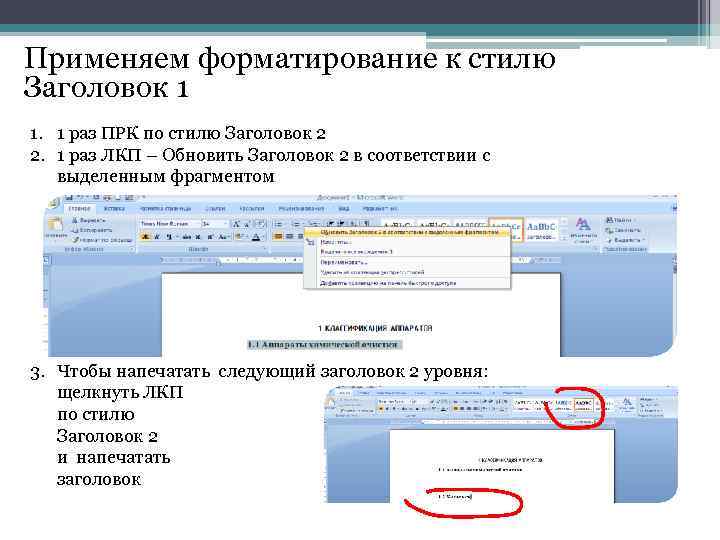
Task: Open Рецензирование tab in upper Word window
Action: 301,208
